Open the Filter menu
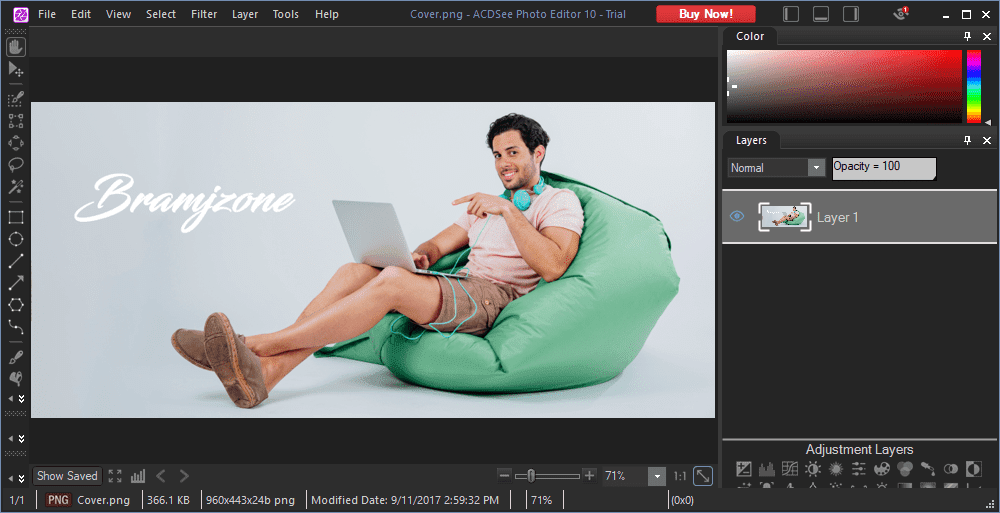 coord(204,14)
